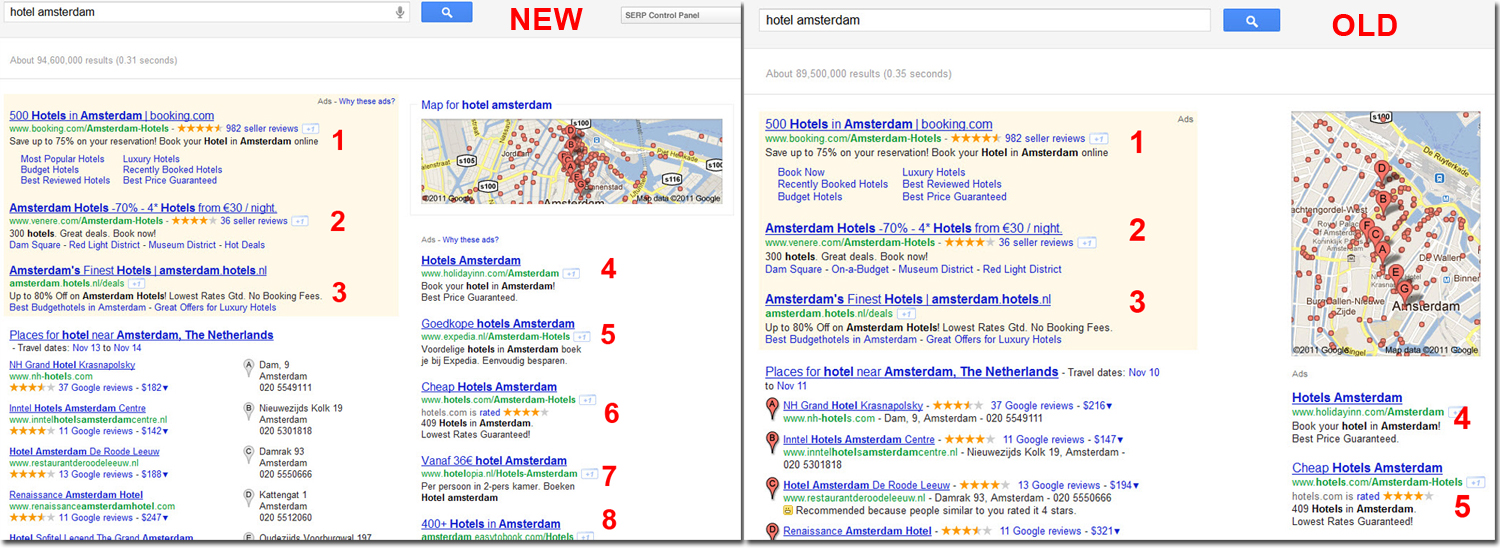This screenshot has height=549, width=1500.
Task: Open '400+ Hotels in Amsterdam' ad title
Action: pos(491,524)
